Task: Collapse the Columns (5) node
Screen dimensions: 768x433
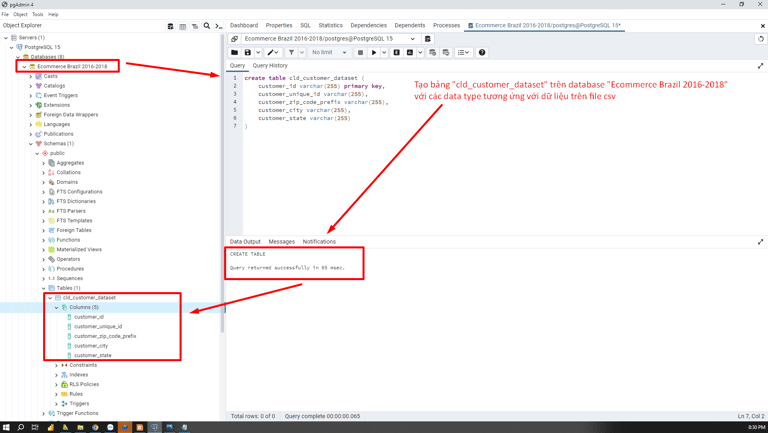Action: 56,308
